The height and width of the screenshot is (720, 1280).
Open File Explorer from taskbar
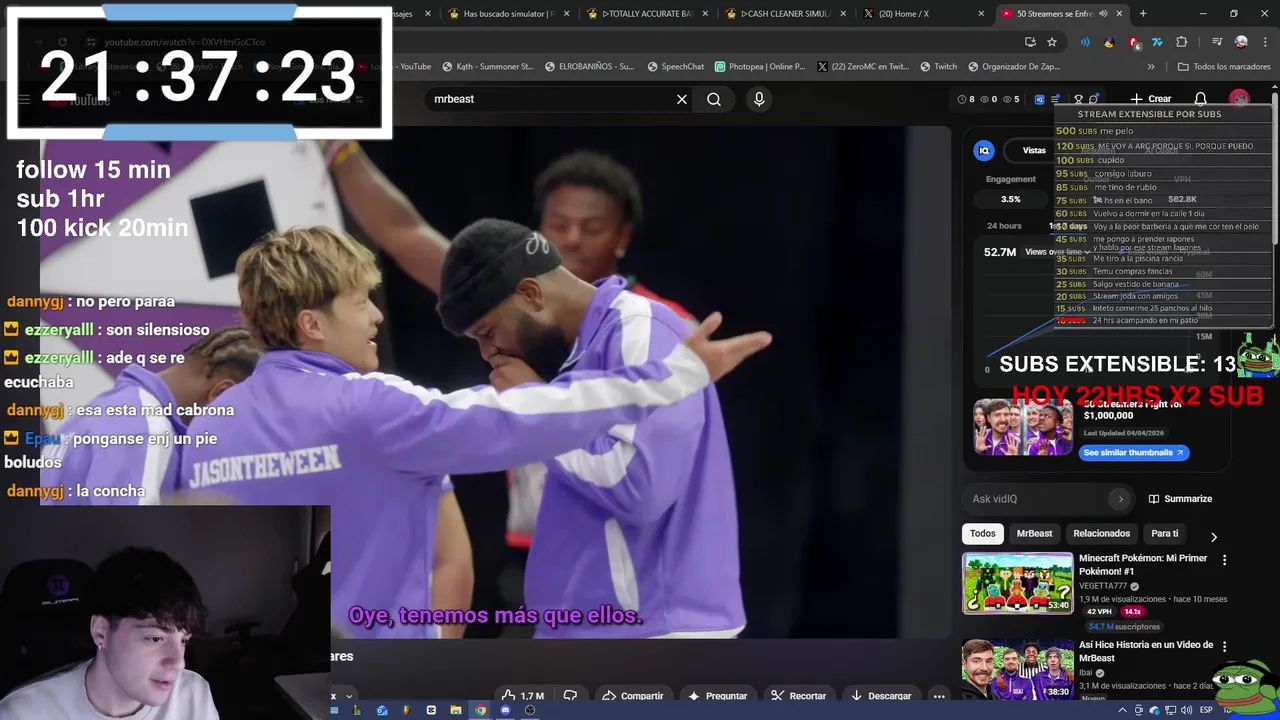[456, 710]
